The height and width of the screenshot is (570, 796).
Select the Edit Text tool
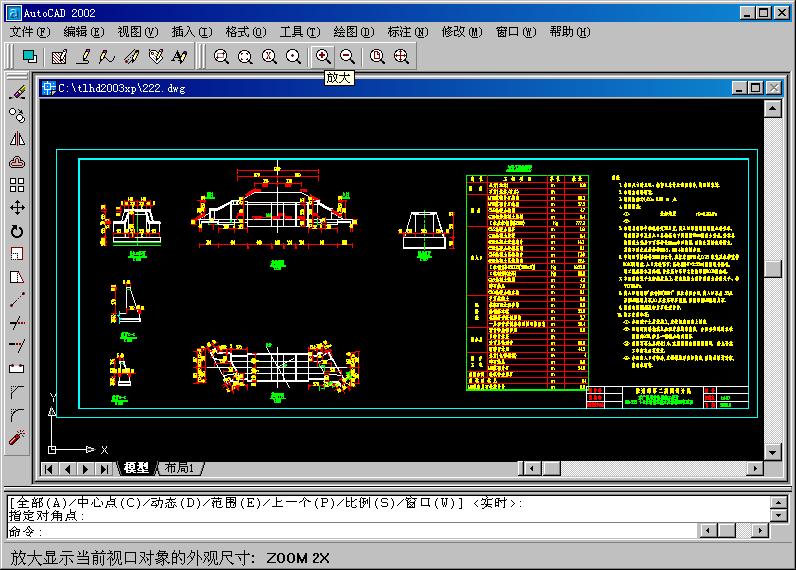coord(179,56)
